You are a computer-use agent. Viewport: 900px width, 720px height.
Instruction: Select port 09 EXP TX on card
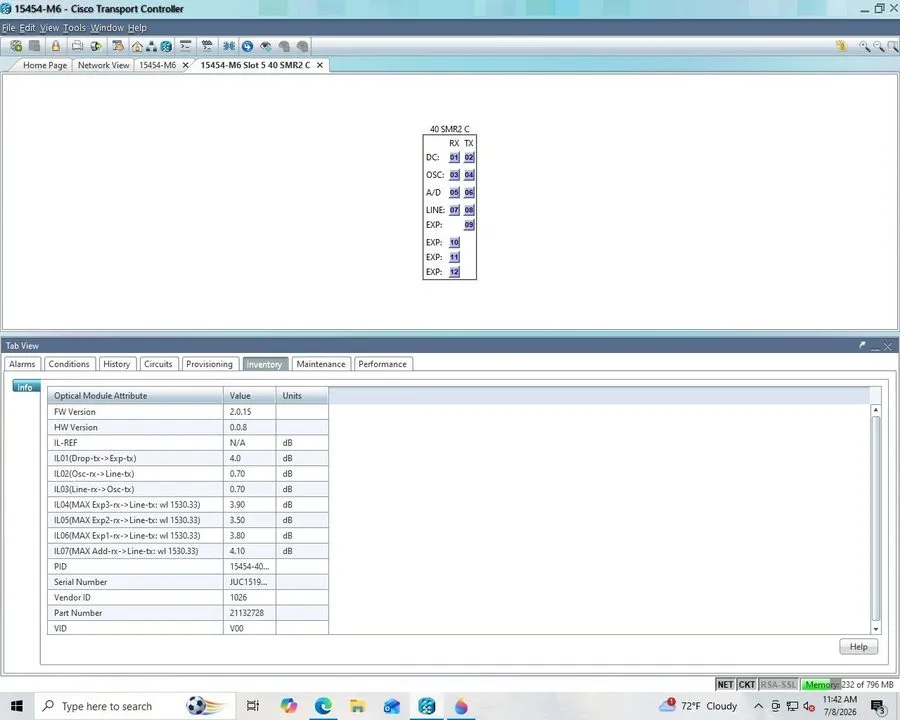(x=469, y=225)
